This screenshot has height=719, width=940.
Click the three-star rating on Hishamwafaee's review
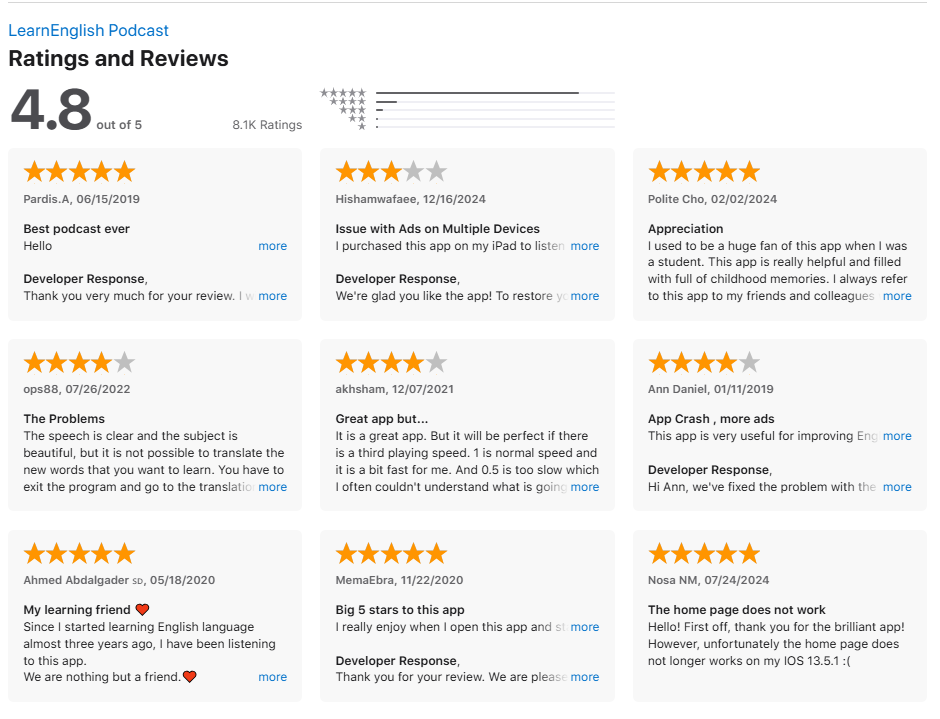[391, 171]
